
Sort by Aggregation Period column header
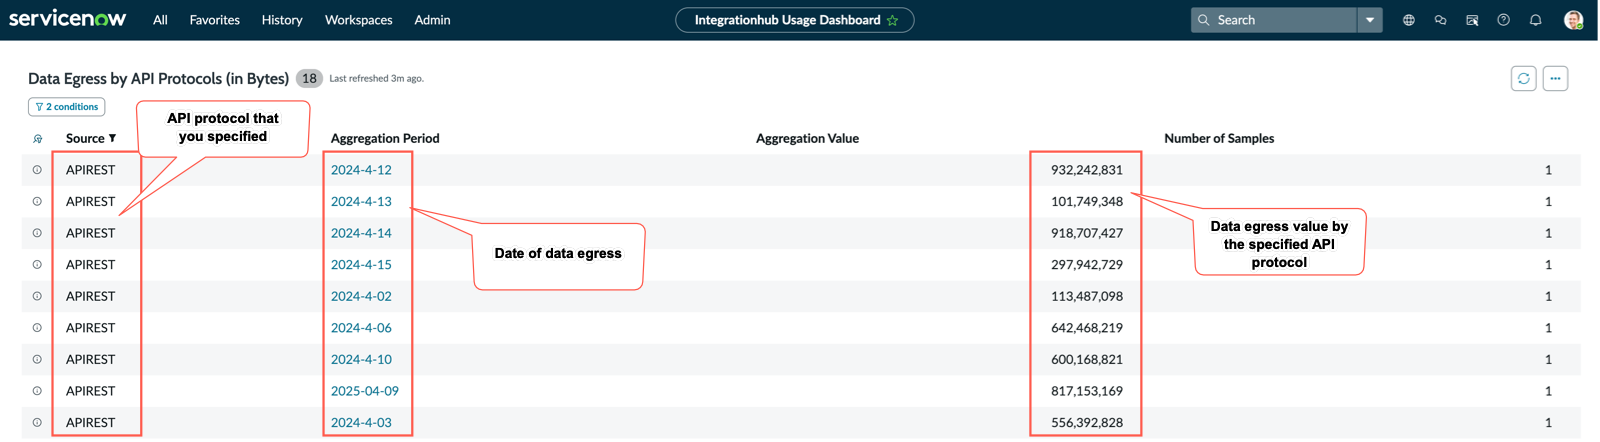click(x=385, y=139)
